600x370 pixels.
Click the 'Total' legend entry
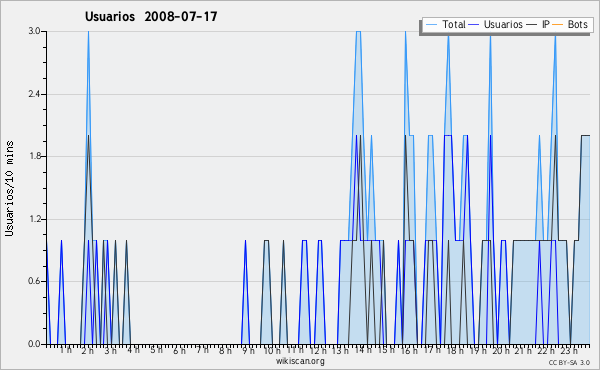click(446, 24)
